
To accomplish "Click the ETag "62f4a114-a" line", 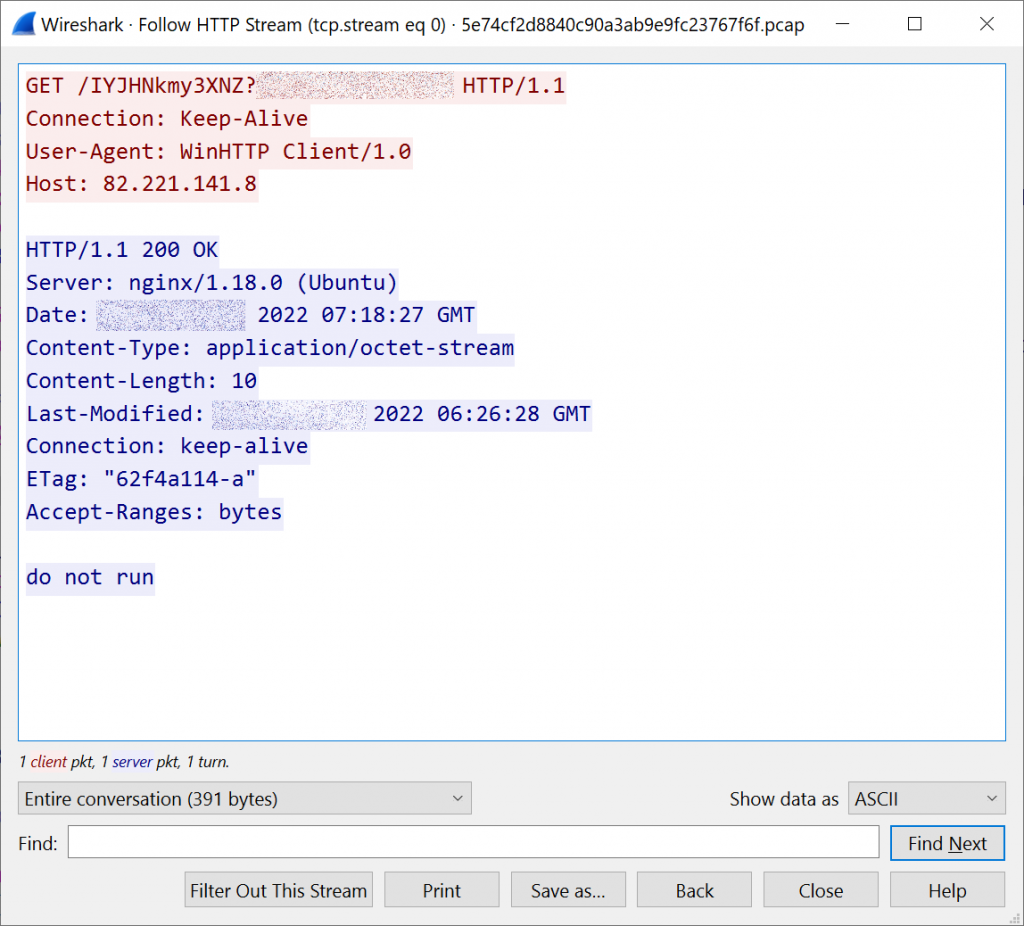I will coord(141,479).
